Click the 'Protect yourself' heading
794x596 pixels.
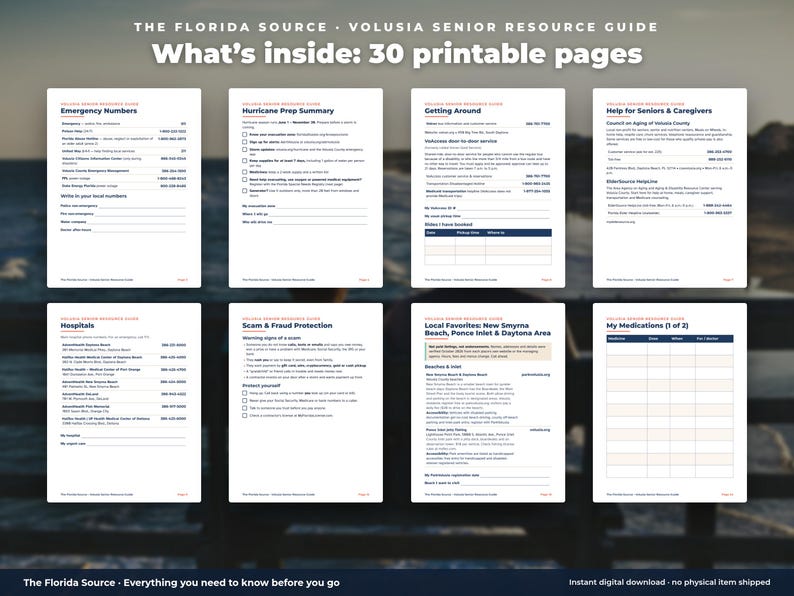click(261, 386)
